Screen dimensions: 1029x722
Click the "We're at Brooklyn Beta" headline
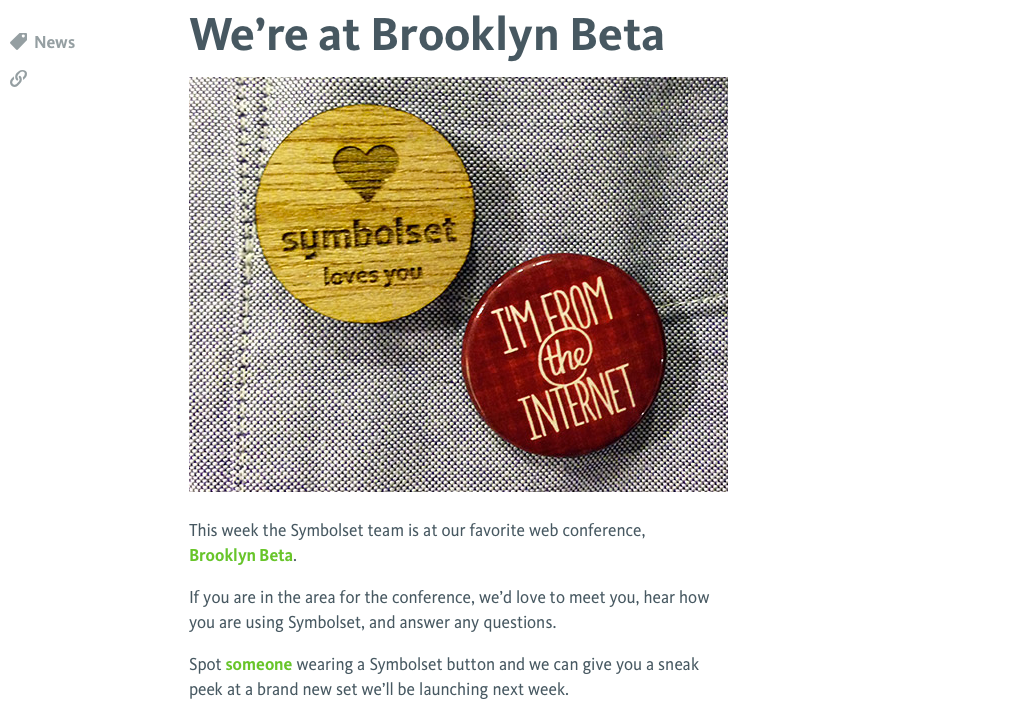click(426, 34)
